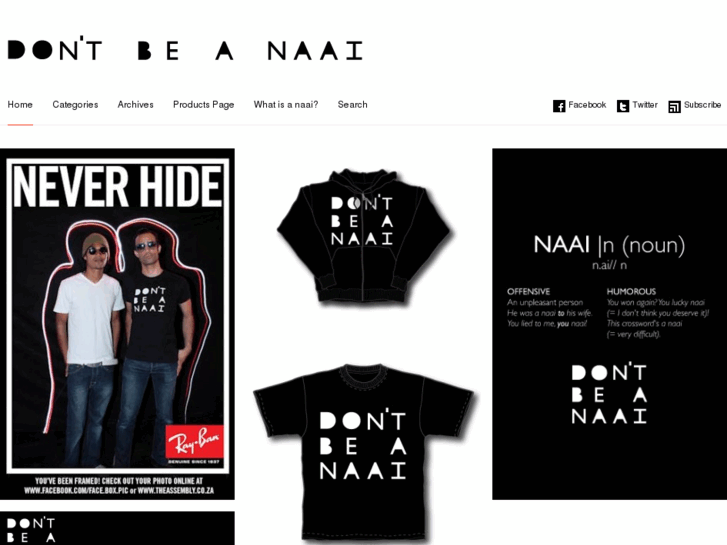Click the Facebook icon in header
The width and height of the screenshot is (727, 545).
(x=559, y=106)
